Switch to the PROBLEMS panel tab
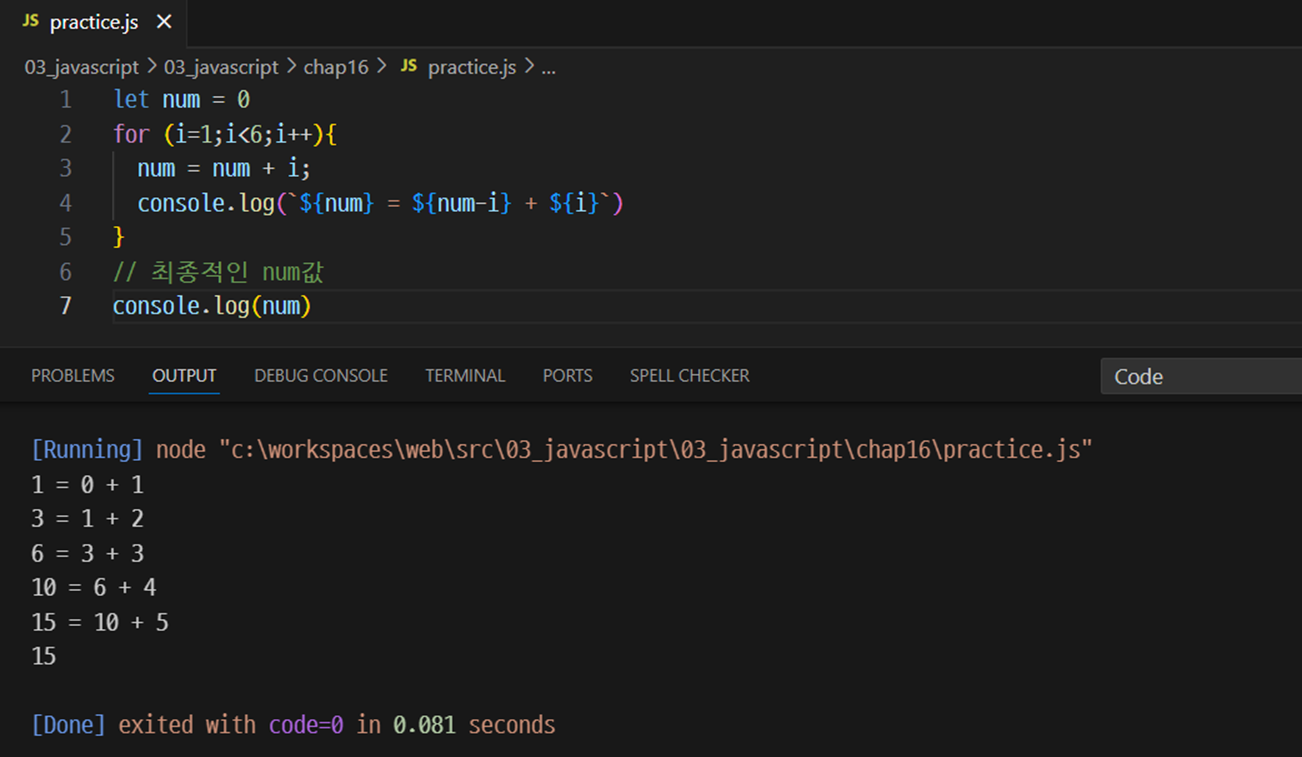This screenshot has width=1302, height=757. pyautogui.click(x=73, y=376)
